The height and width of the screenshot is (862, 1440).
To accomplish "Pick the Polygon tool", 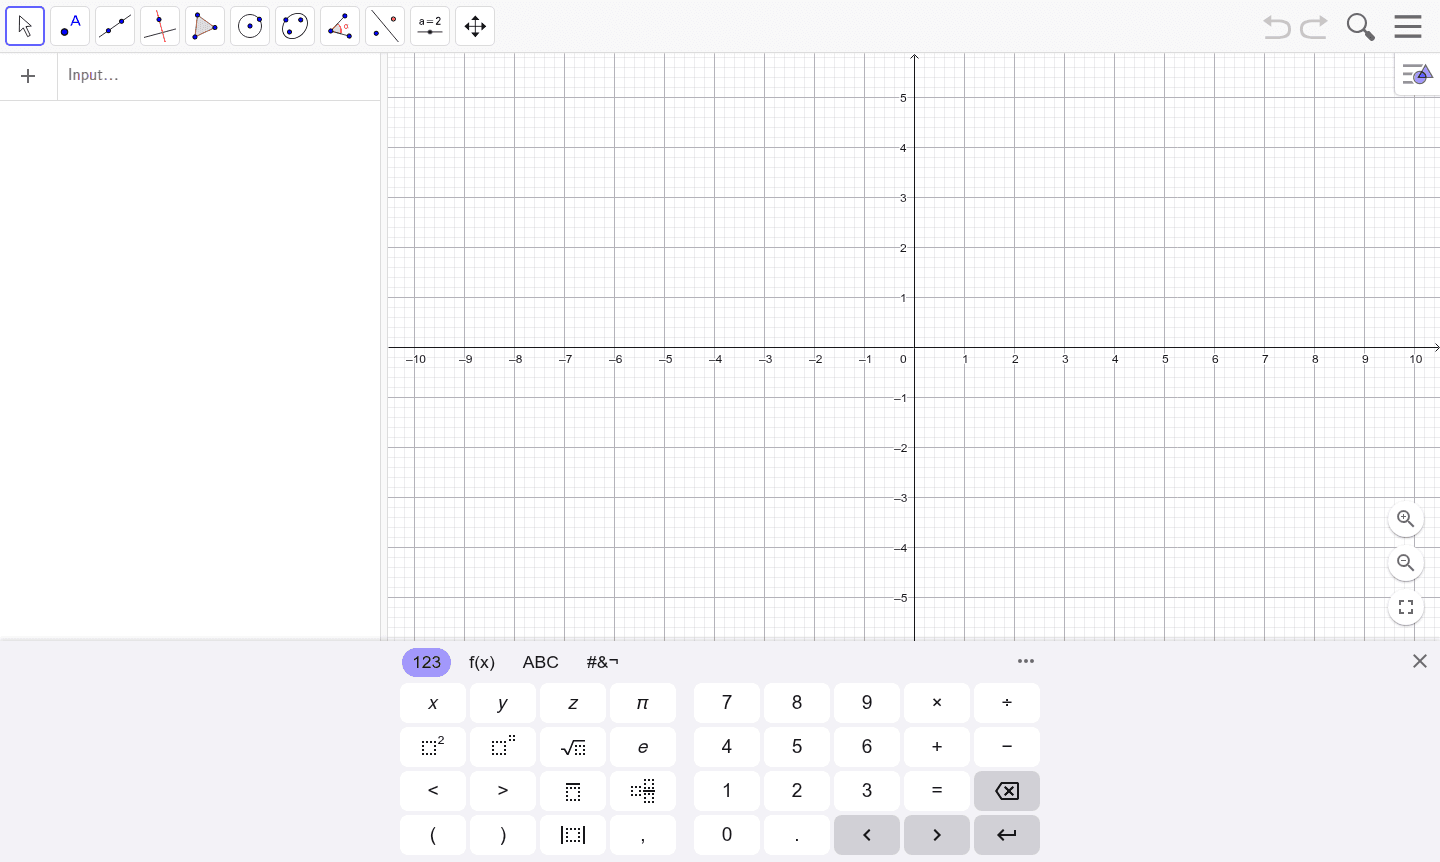I will [205, 26].
